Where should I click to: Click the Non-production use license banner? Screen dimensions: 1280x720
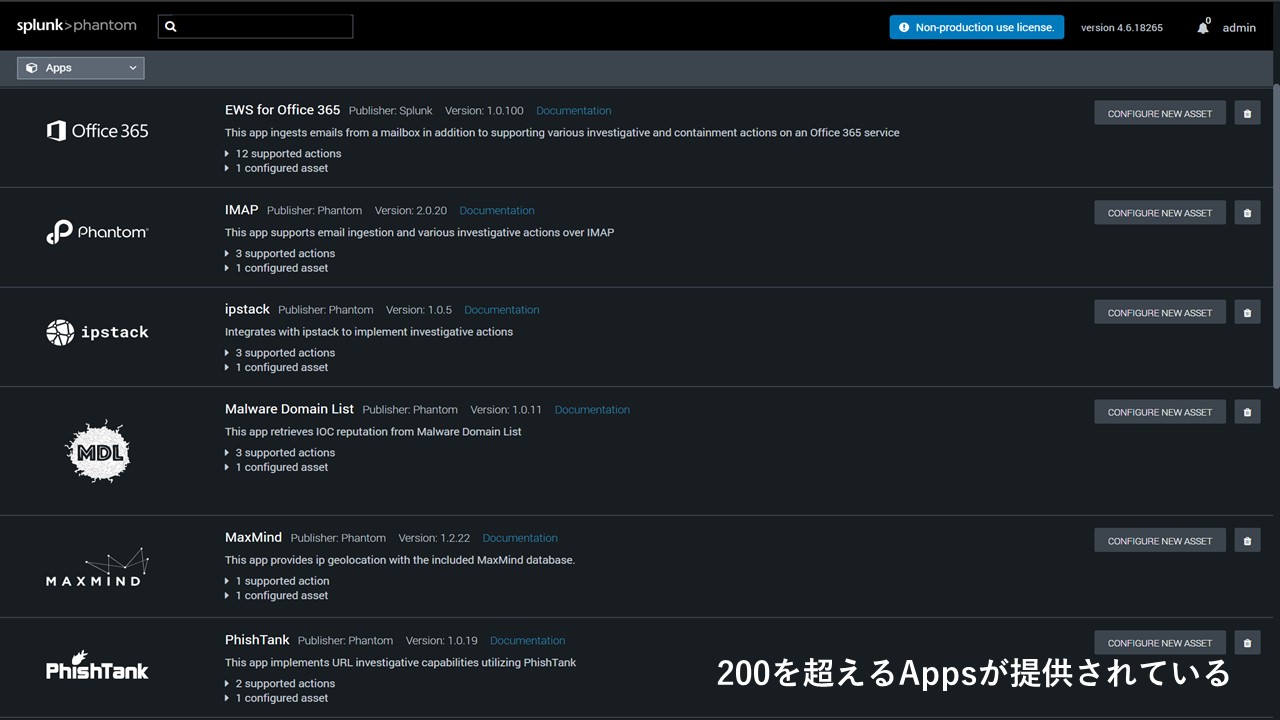pyautogui.click(x=977, y=27)
